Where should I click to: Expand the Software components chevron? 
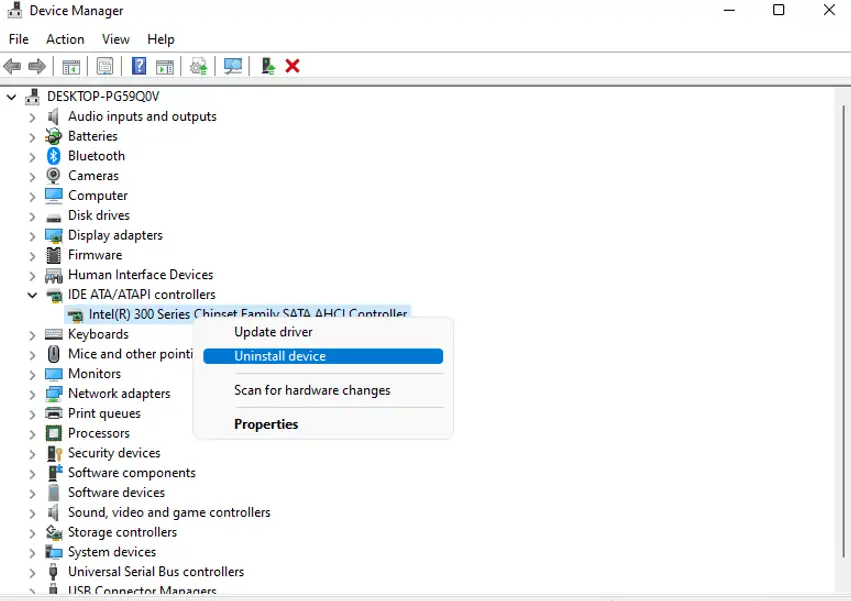[32, 473]
